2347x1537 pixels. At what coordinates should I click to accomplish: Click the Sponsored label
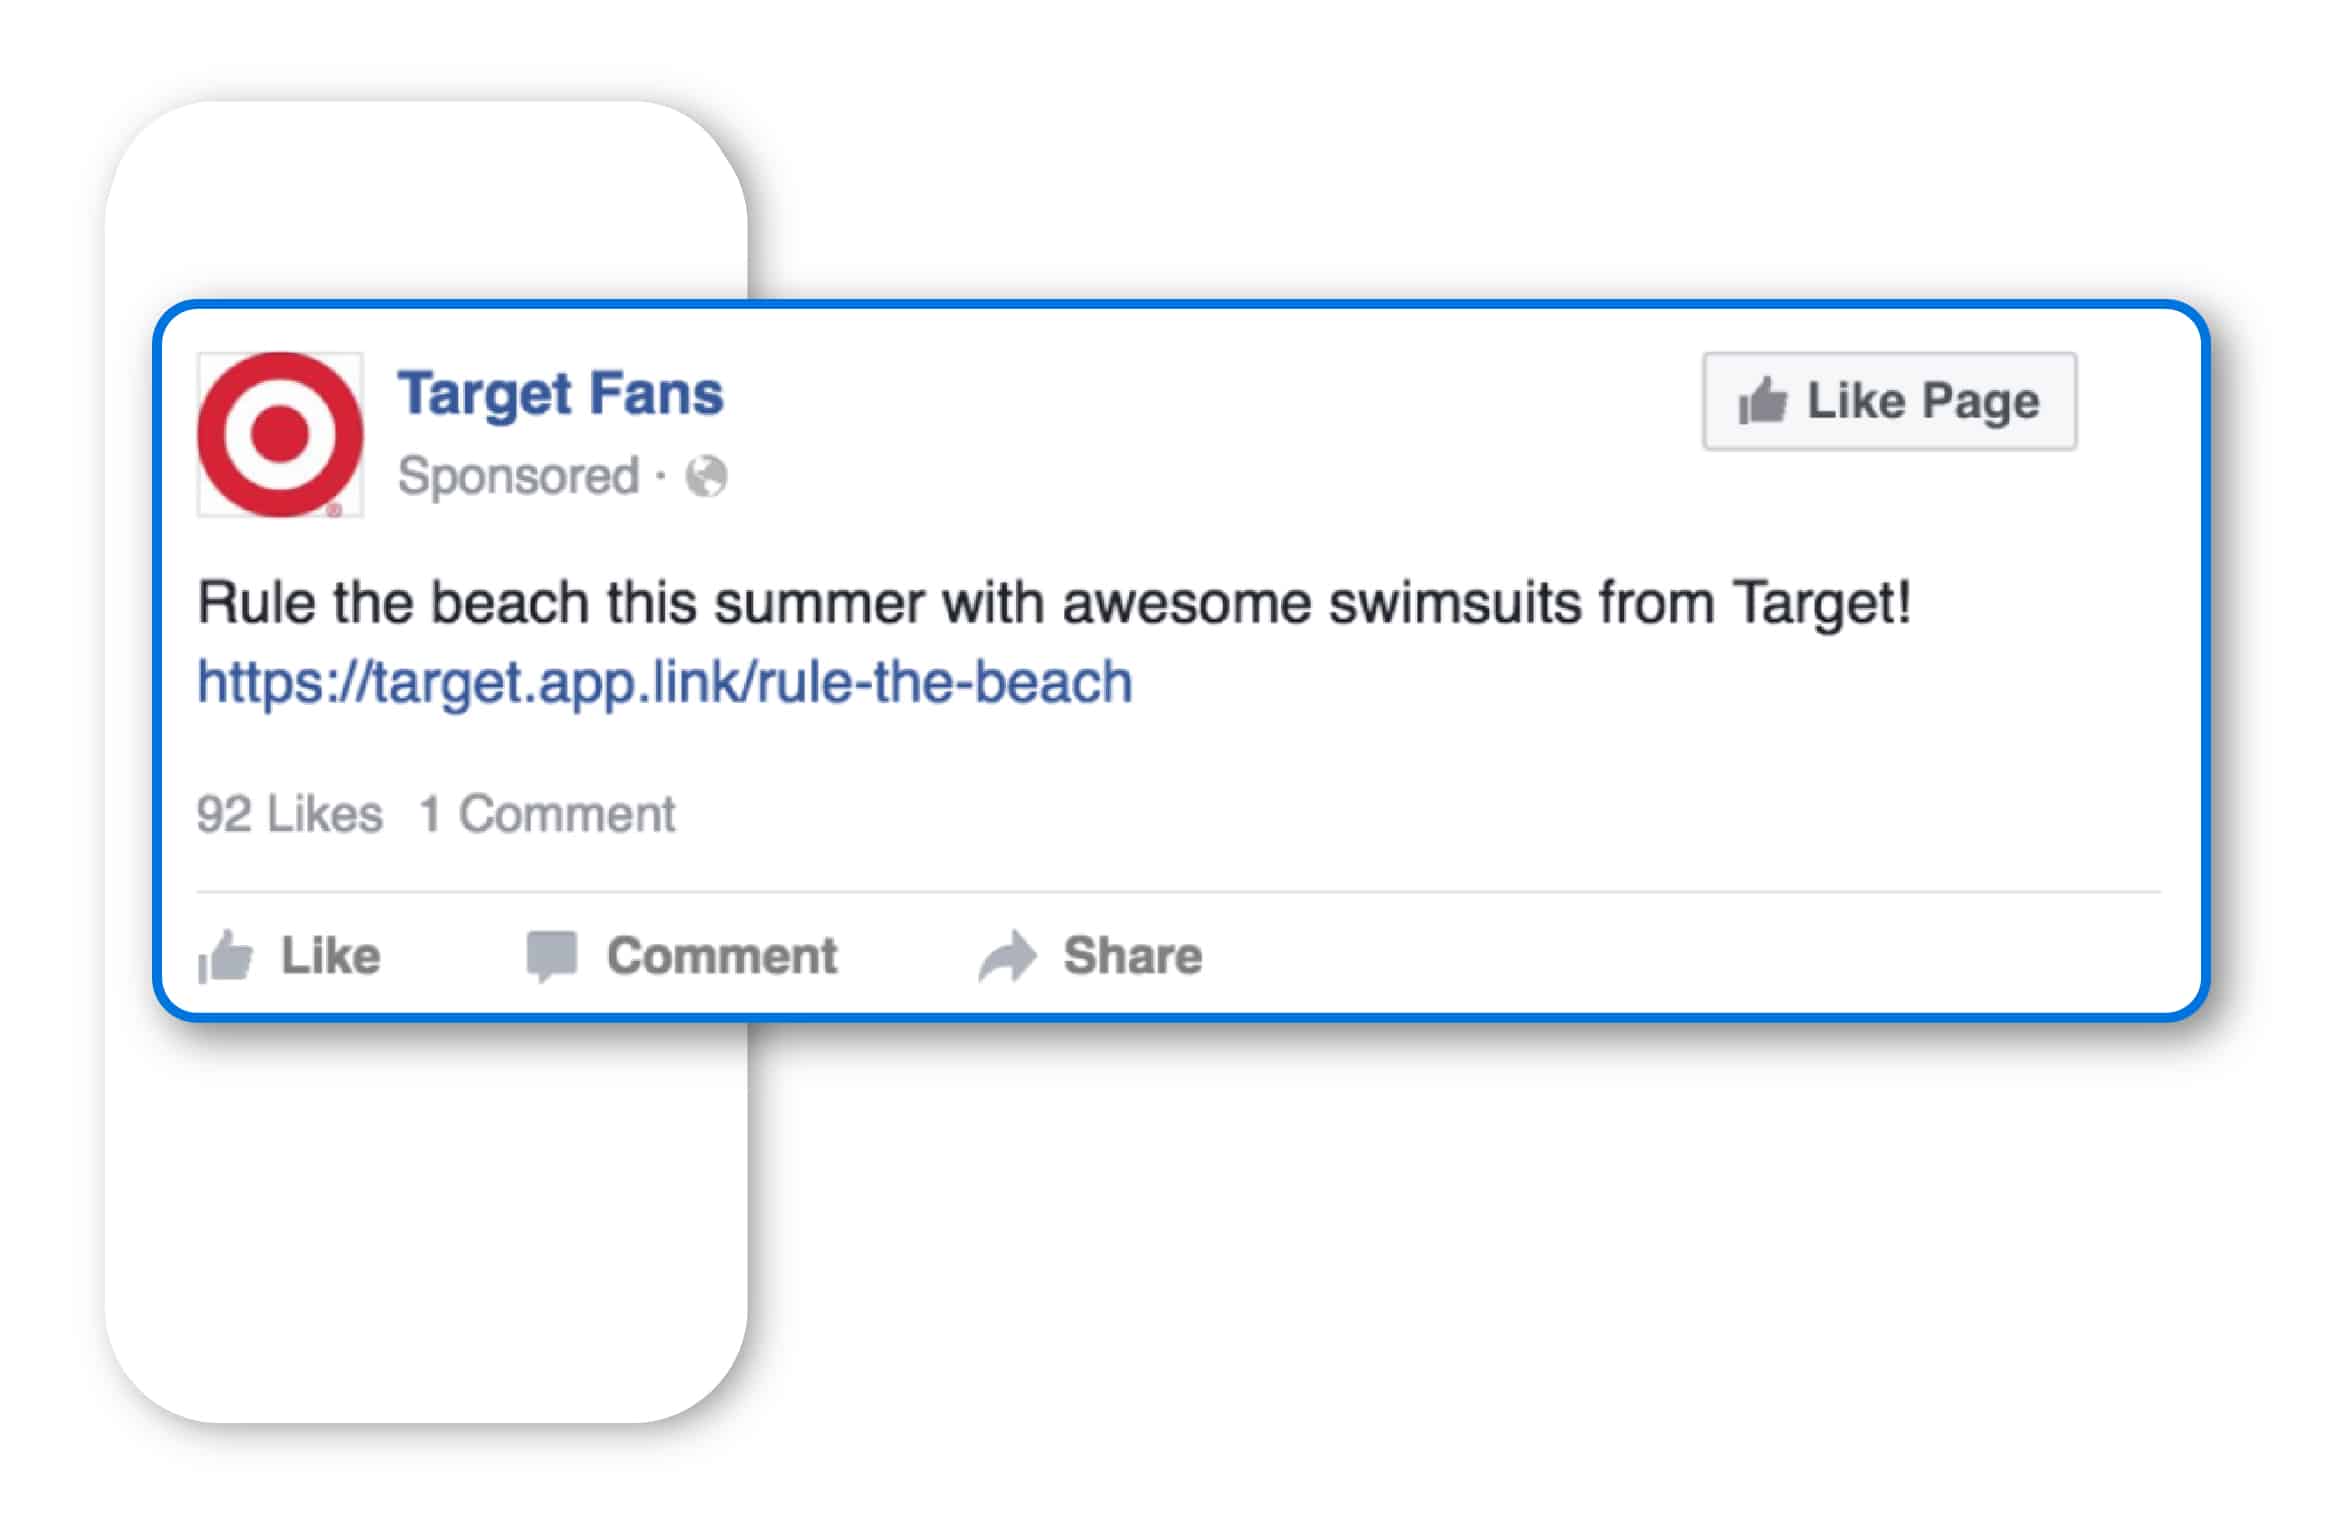click(520, 477)
